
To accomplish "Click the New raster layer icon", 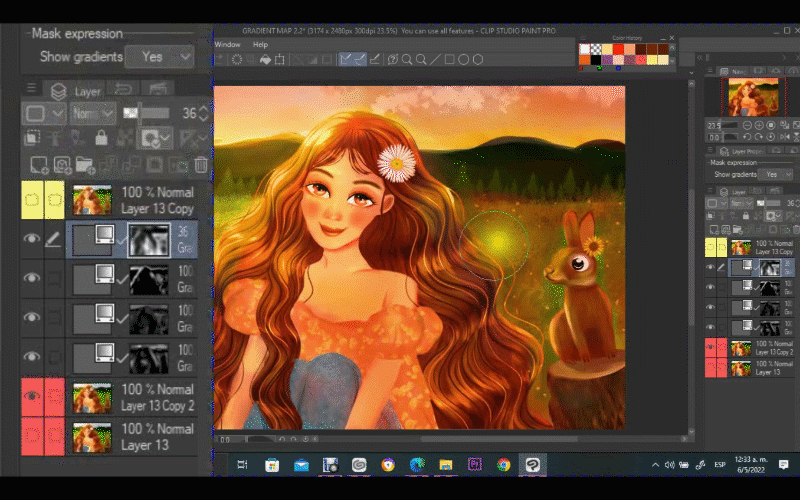I will click(x=38, y=164).
